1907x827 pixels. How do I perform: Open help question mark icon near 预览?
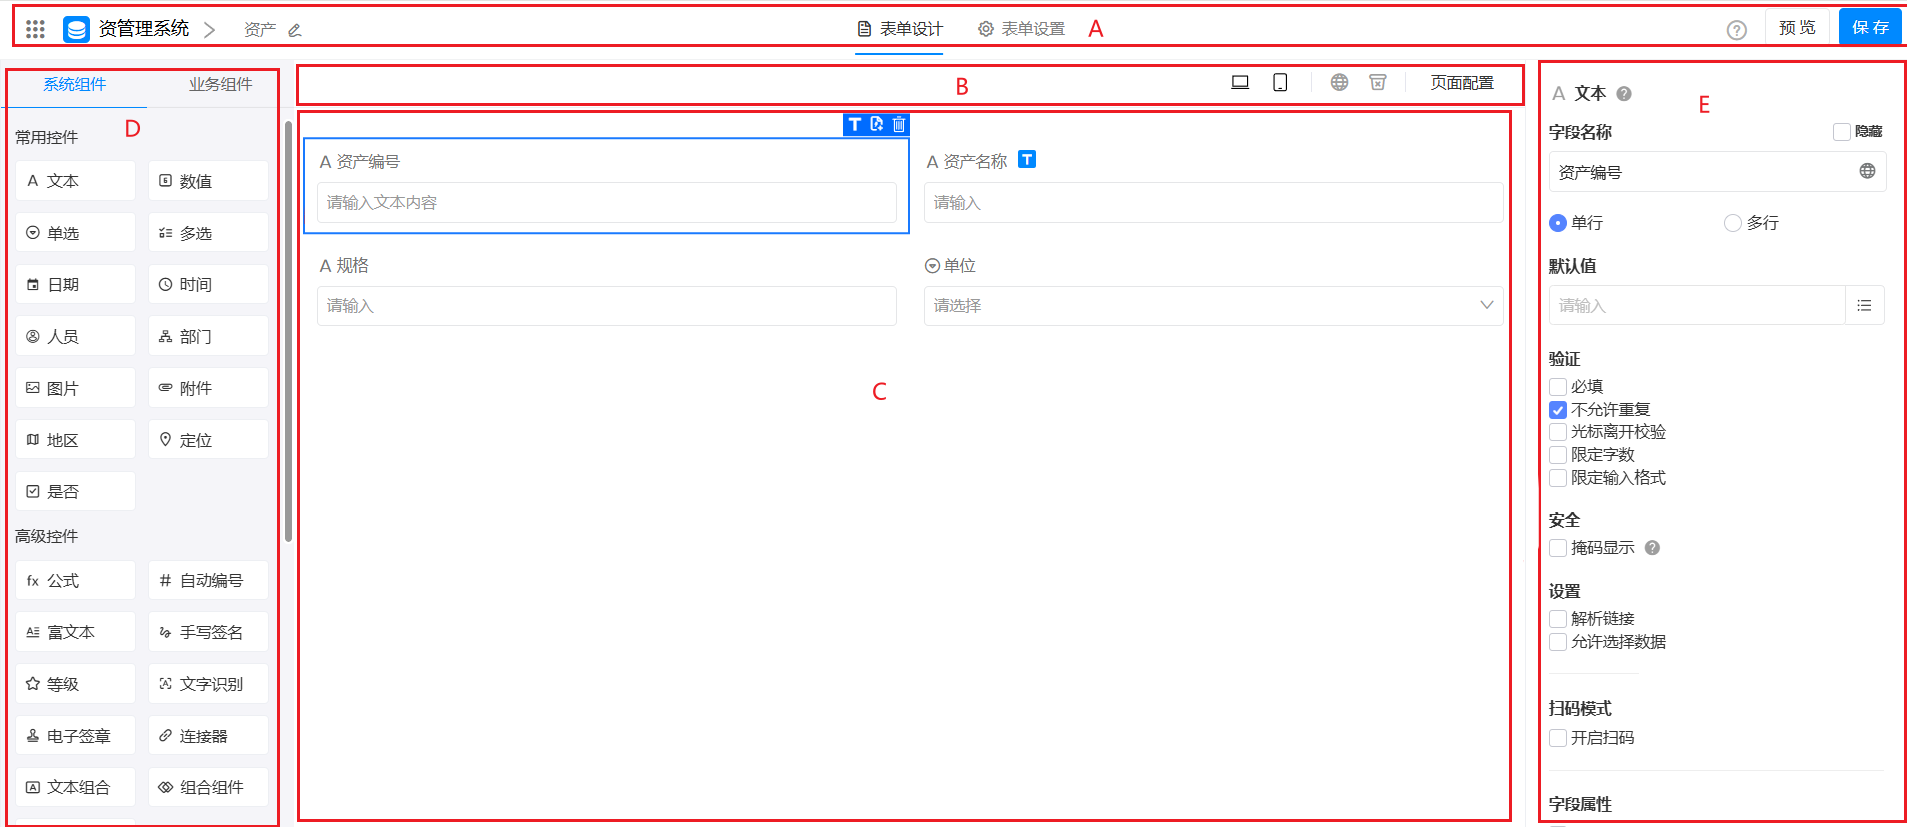[1736, 30]
